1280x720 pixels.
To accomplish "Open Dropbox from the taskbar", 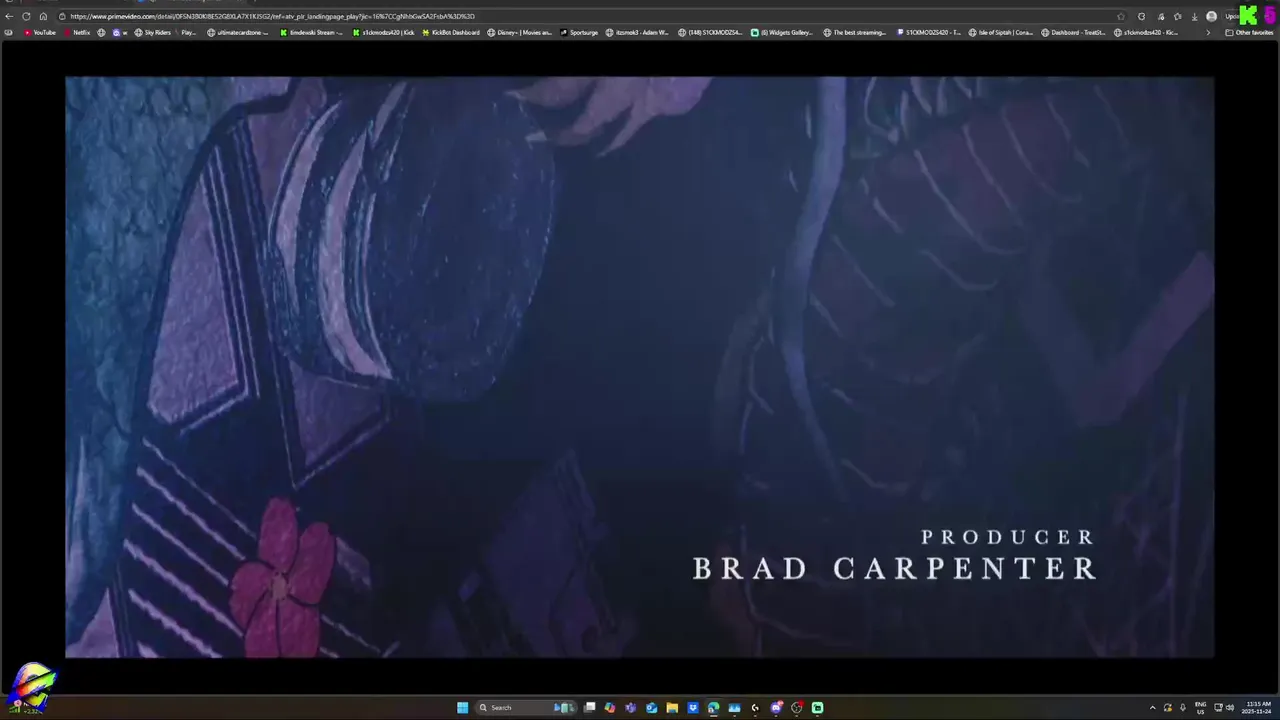I will pos(693,708).
